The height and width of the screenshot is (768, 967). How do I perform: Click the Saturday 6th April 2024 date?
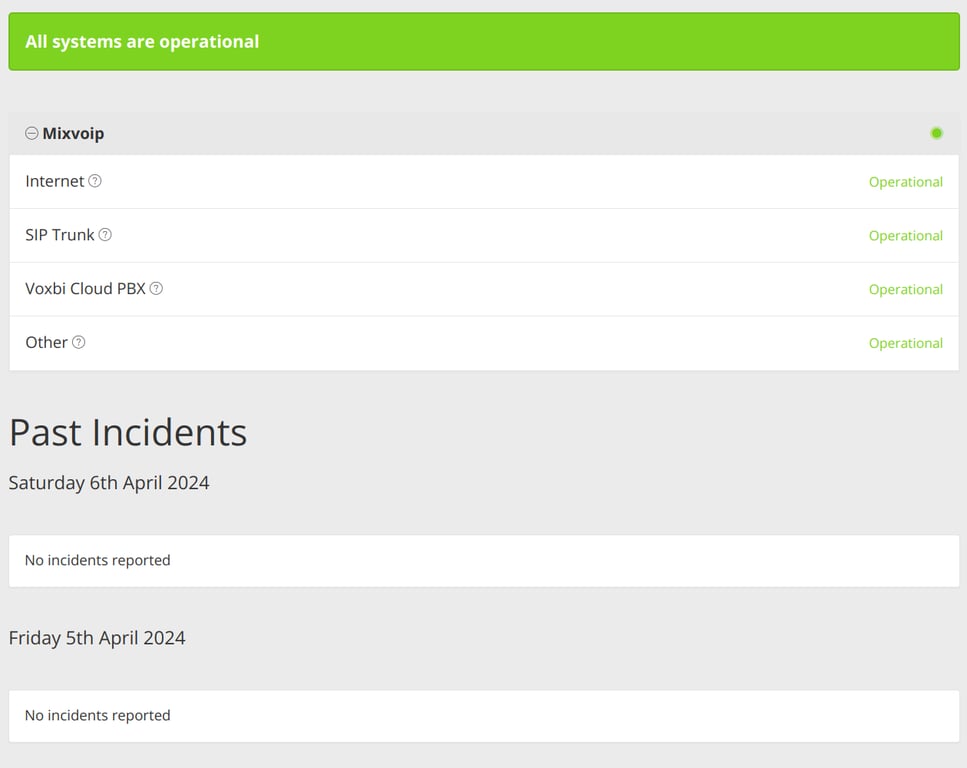pyautogui.click(x=109, y=483)
